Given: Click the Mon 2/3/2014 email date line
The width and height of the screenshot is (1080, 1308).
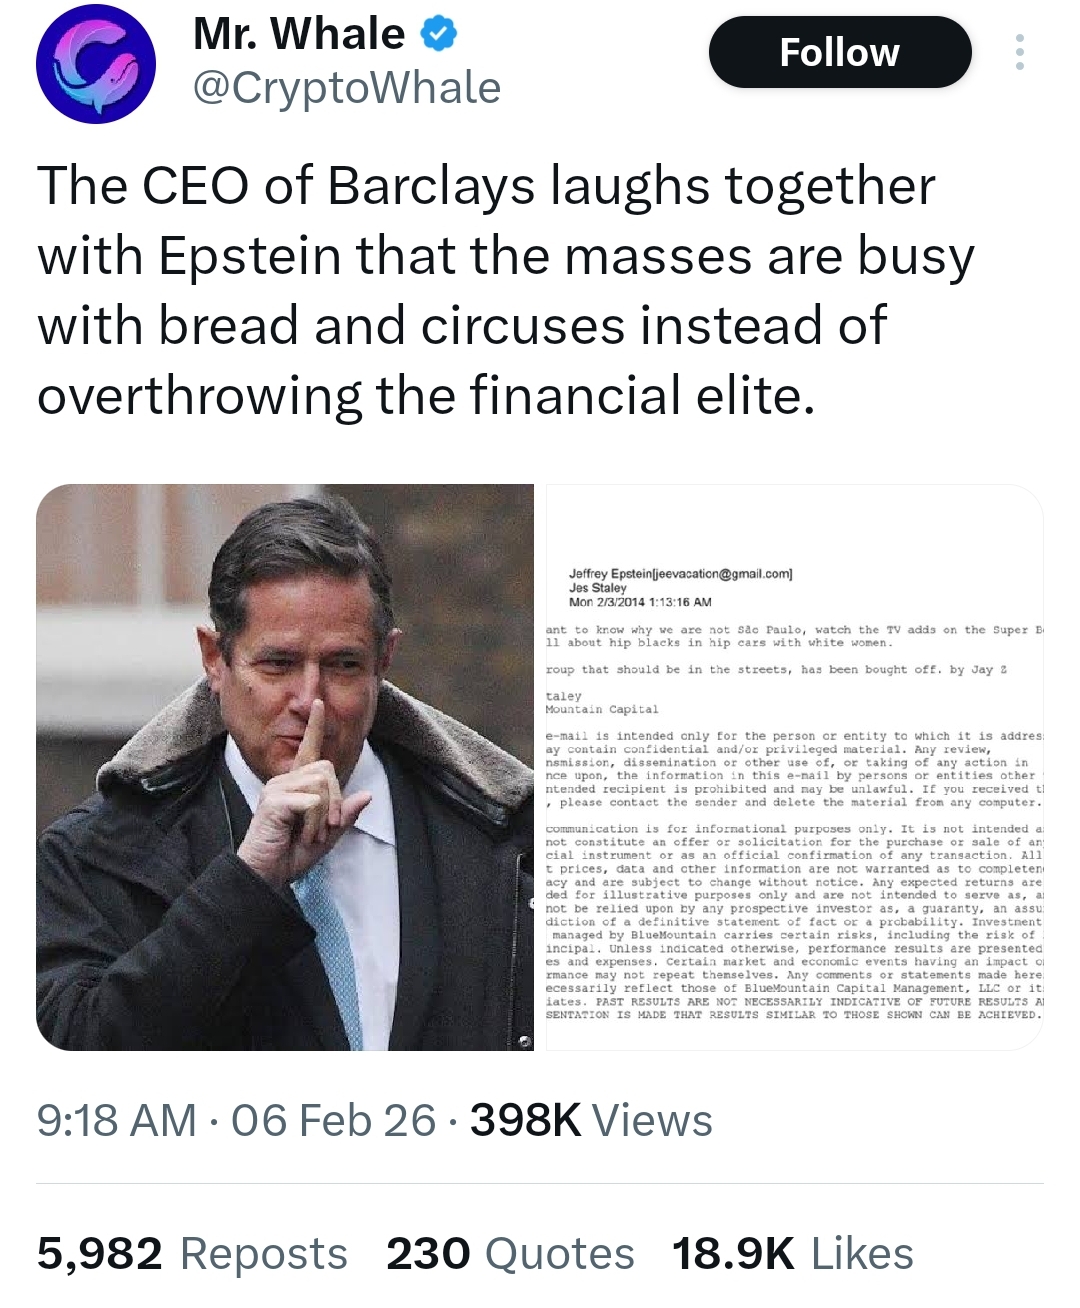Looking at the screenshot, I should 640,602.
